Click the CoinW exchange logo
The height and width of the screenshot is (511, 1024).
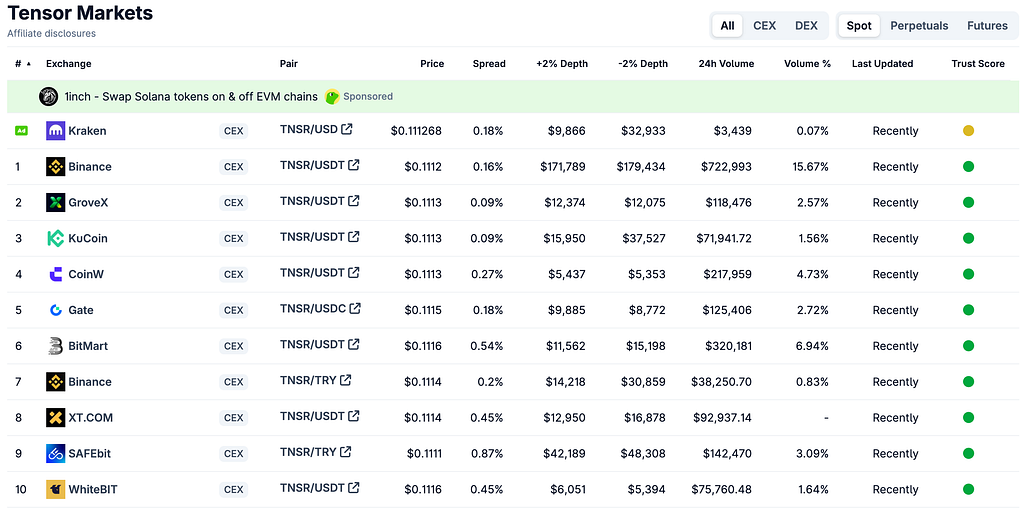pyautogui.click(x=56, y=274)
